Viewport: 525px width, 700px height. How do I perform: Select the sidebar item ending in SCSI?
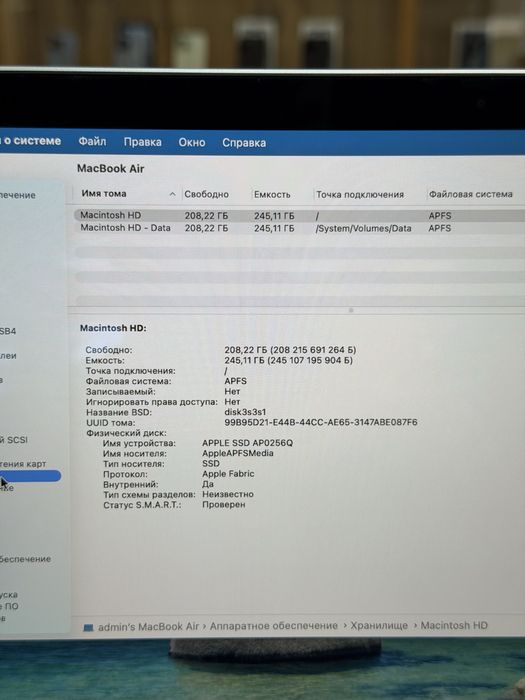[14, 440]
